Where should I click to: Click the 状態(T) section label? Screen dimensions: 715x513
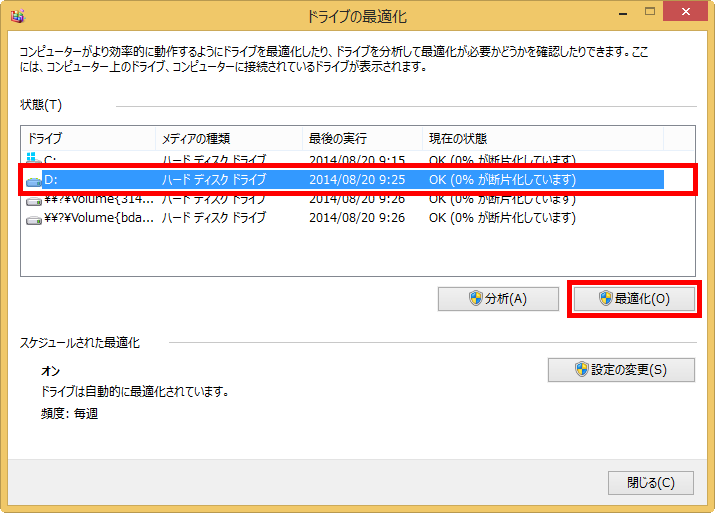(41, 105)
